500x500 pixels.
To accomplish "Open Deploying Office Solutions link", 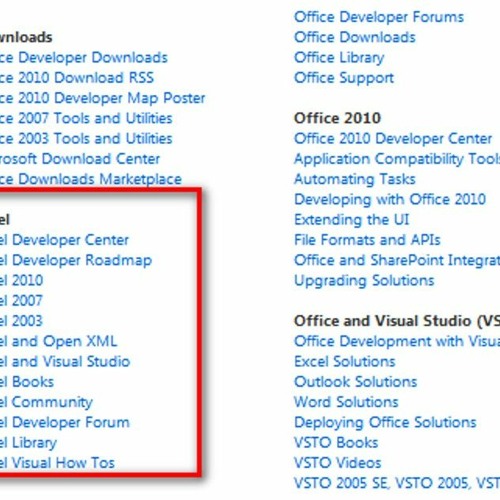I will pyautogui.click(x=385, y=423).
